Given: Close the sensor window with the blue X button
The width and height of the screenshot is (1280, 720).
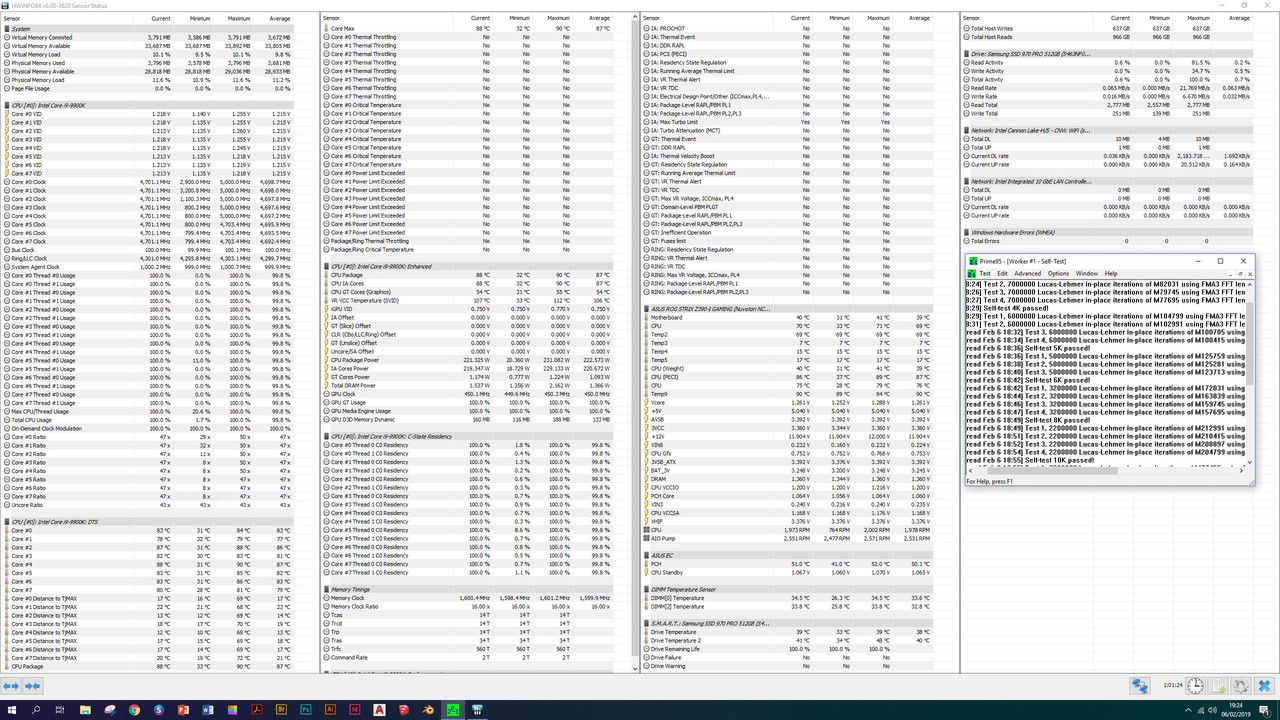Looking at the screenshot, I should point(1263,686).
